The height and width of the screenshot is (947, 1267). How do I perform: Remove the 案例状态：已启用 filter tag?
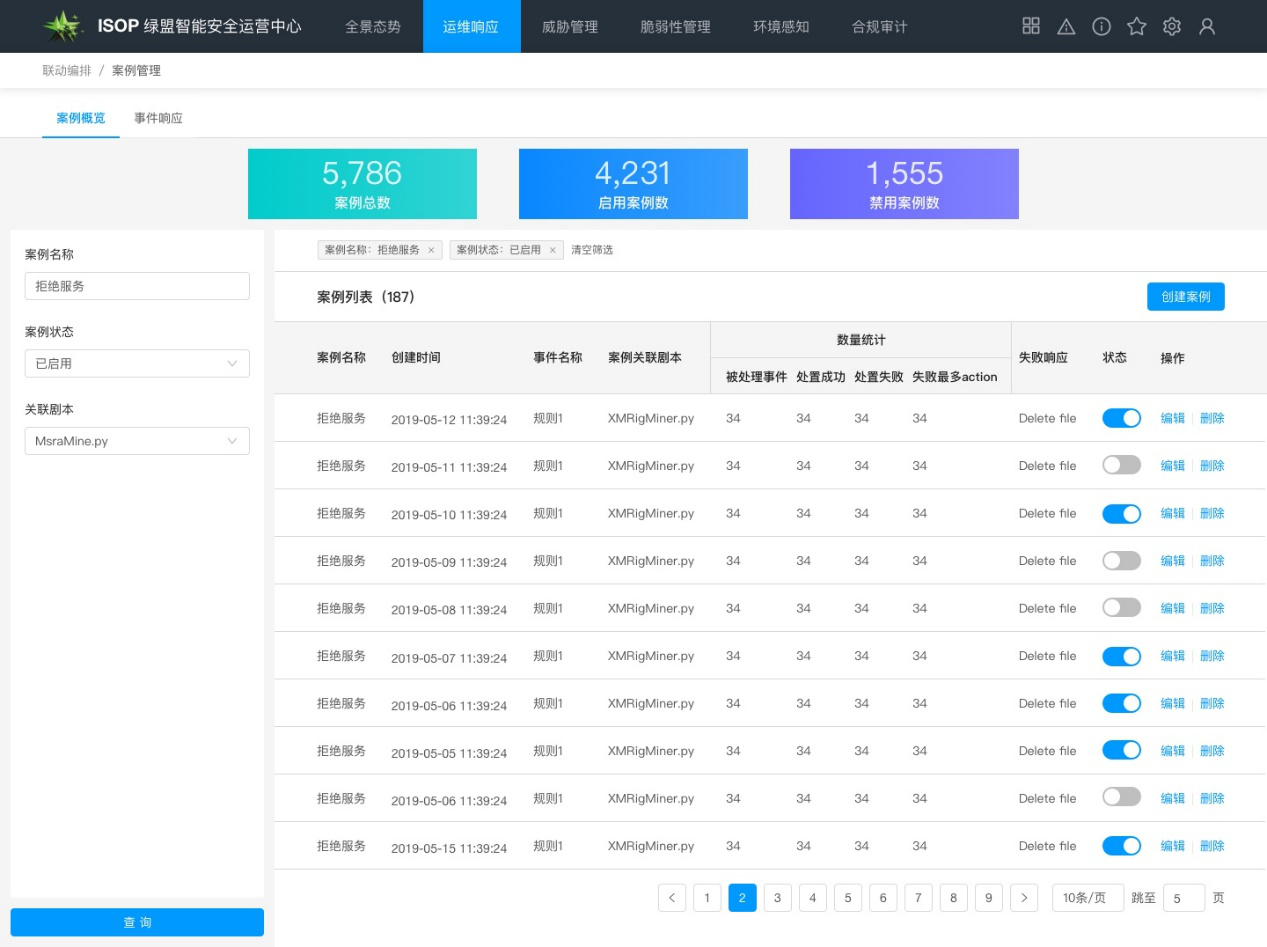pos(552,250)
